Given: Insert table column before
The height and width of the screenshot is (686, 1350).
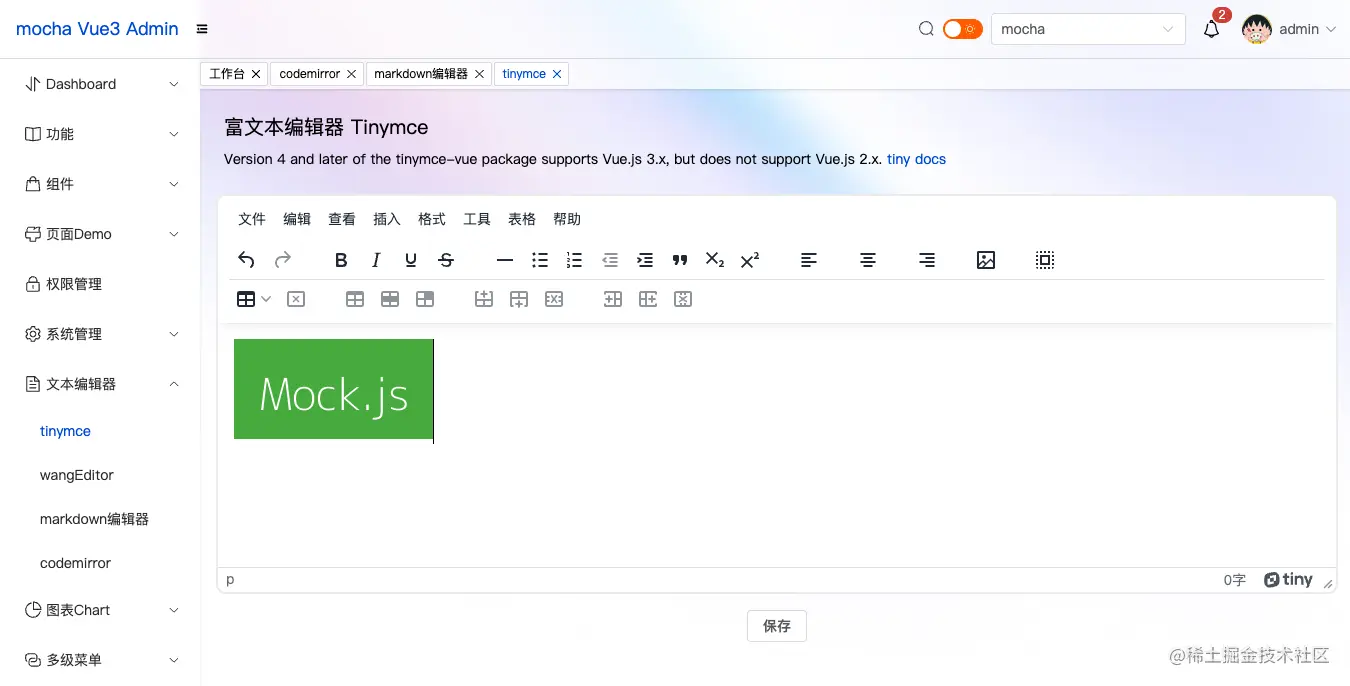Looking at the screenshot, I should [613, 299].
